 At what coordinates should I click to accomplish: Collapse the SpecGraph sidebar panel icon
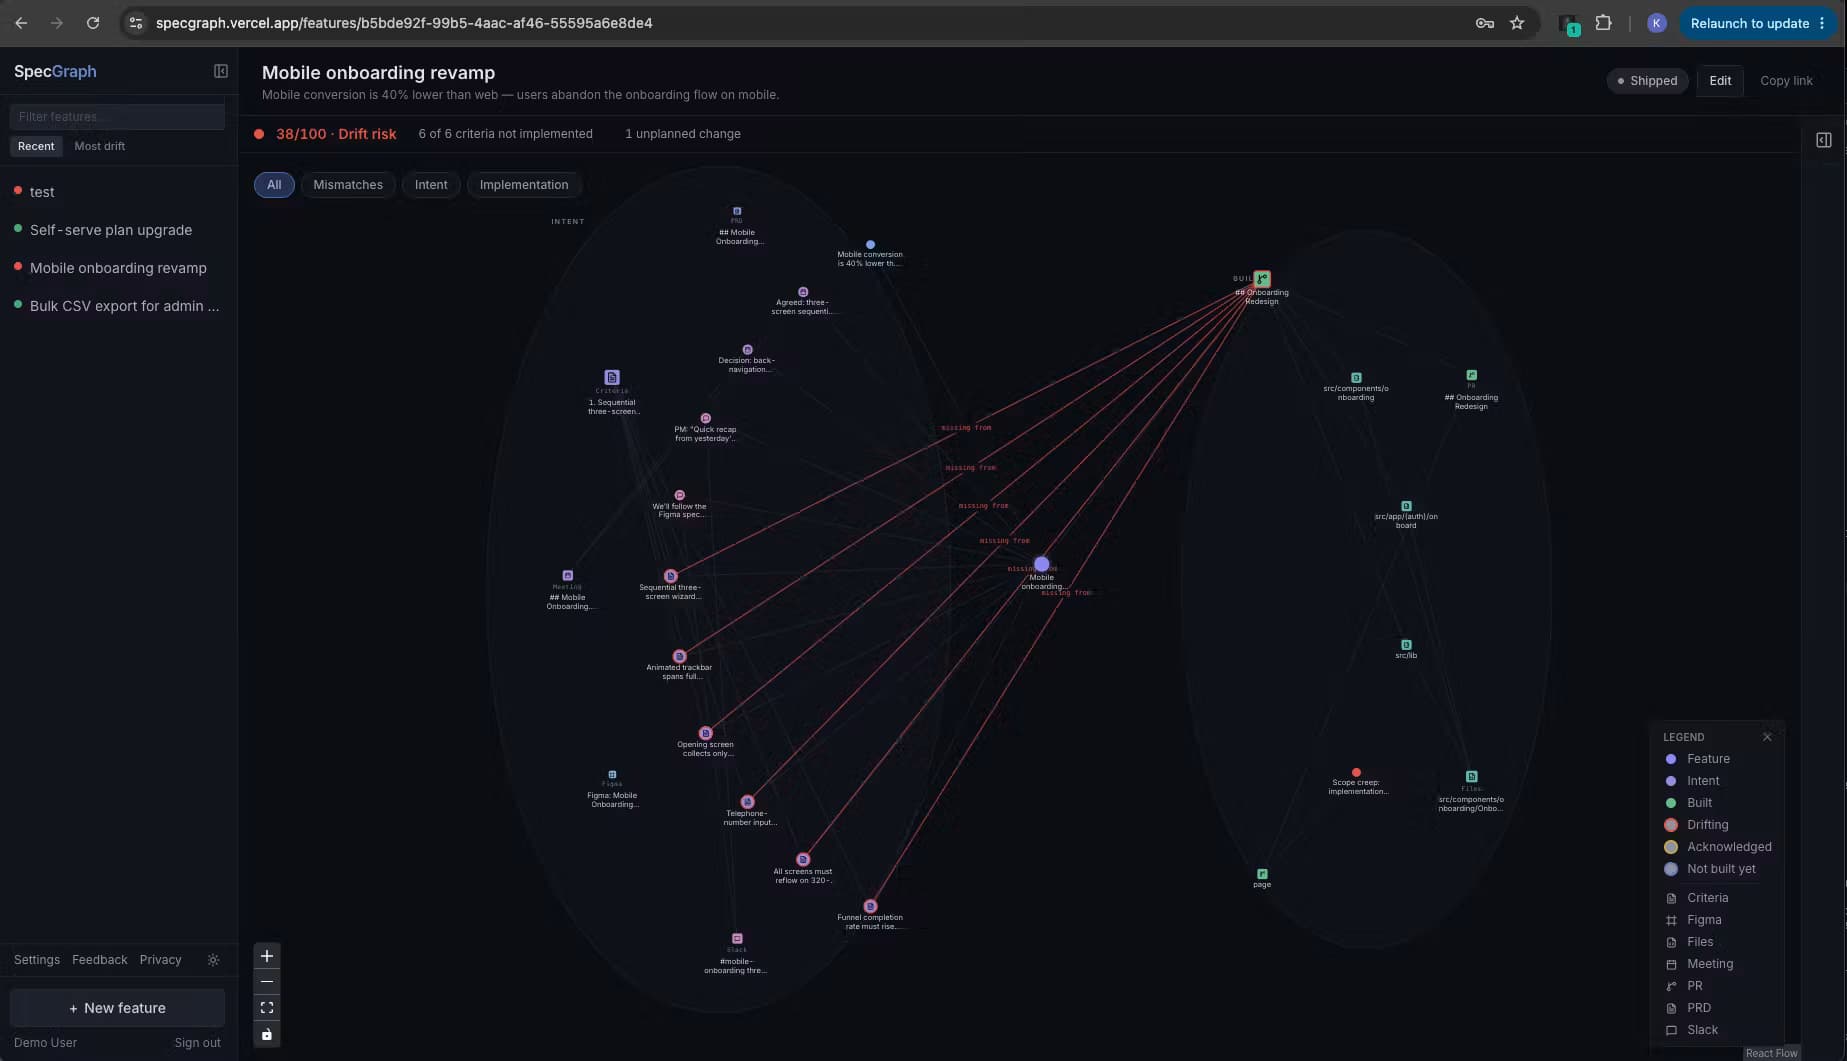click(x=221, y=71)
